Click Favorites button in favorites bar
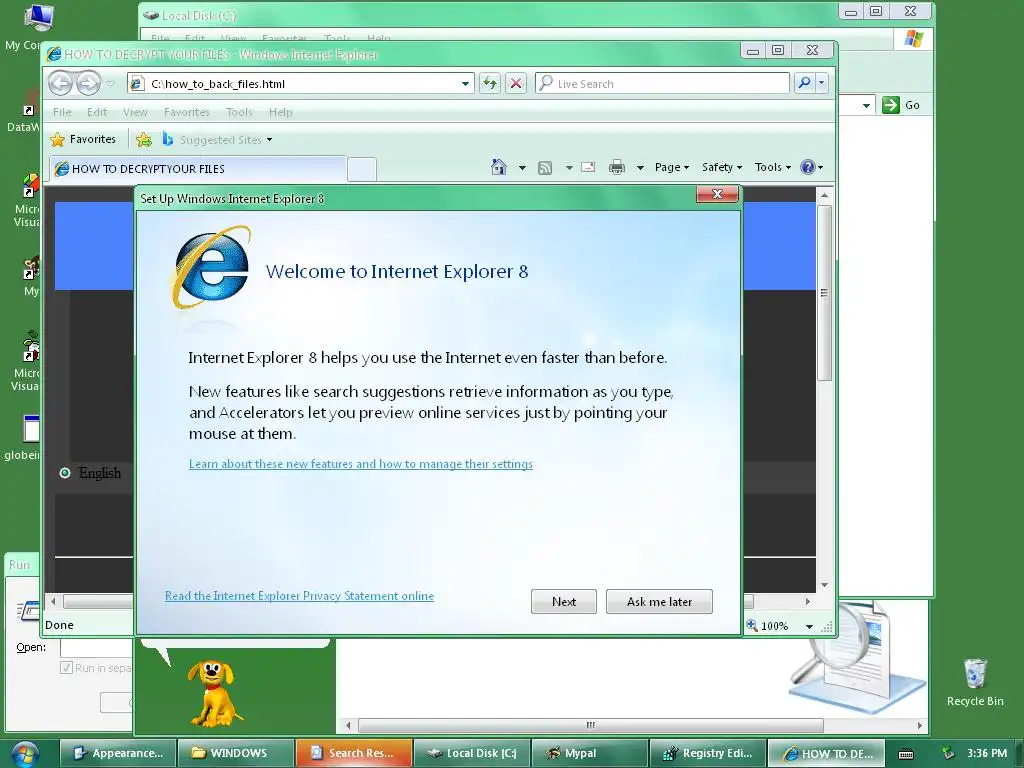The height and width of the screenshot is (768, 1024). click(84, 139)
